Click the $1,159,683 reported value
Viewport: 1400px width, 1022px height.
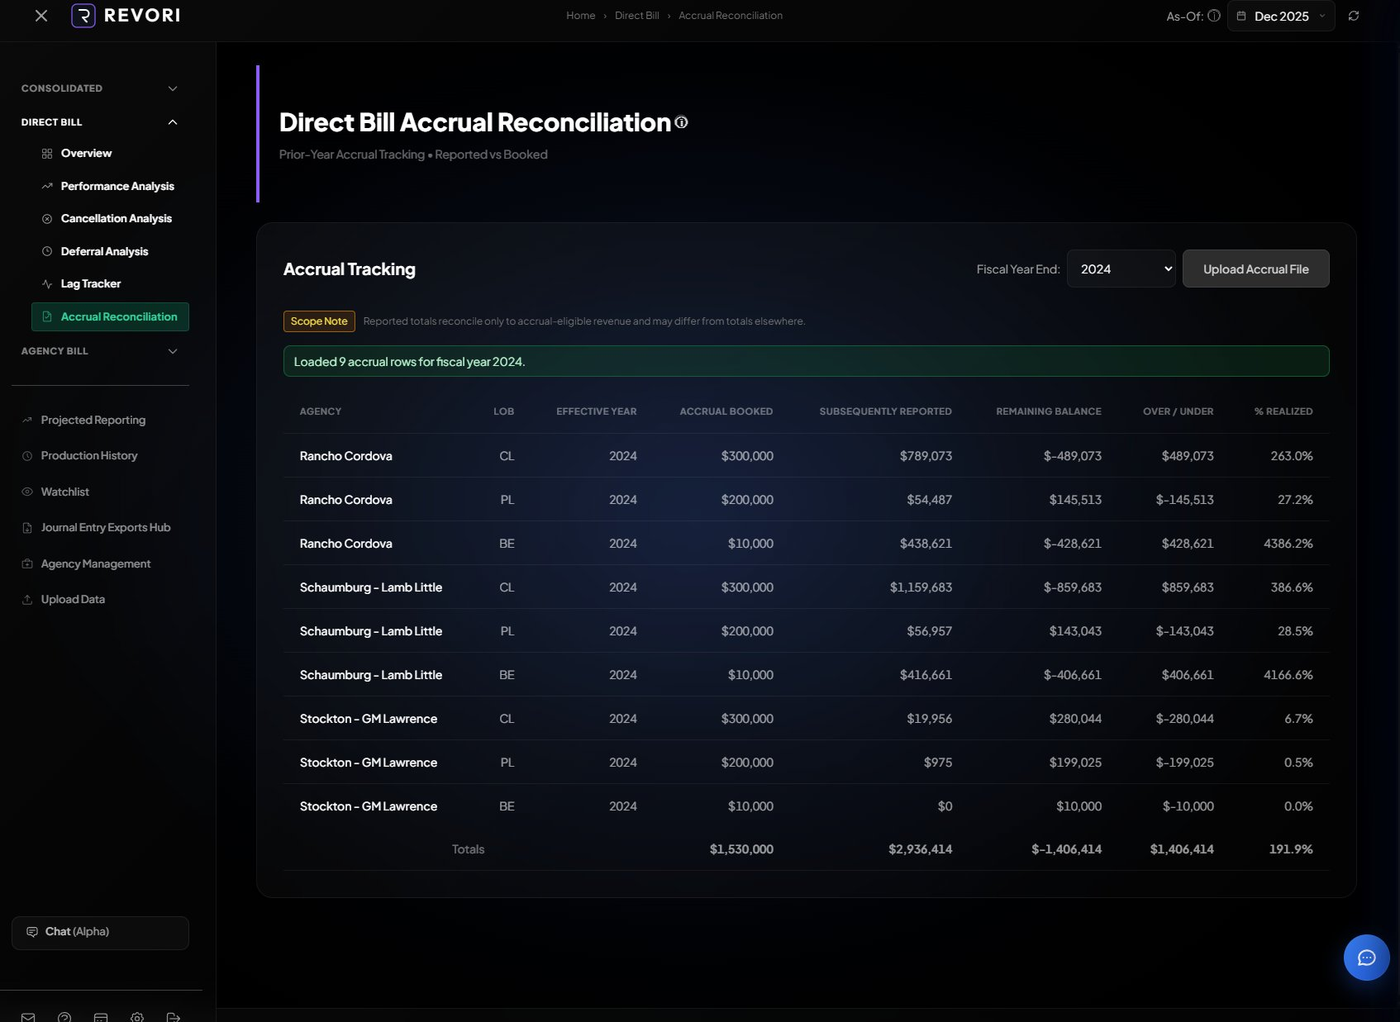921,588
